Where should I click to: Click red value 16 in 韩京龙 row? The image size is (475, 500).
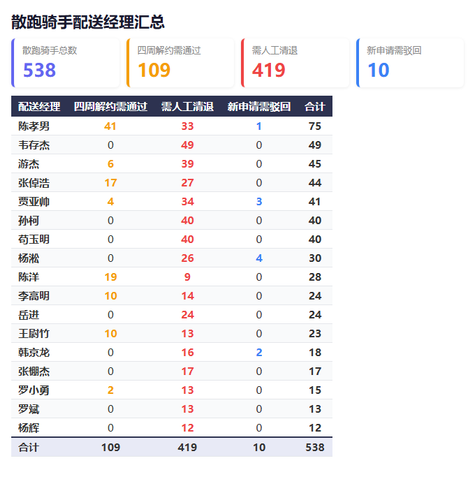[x=187, y=352]
